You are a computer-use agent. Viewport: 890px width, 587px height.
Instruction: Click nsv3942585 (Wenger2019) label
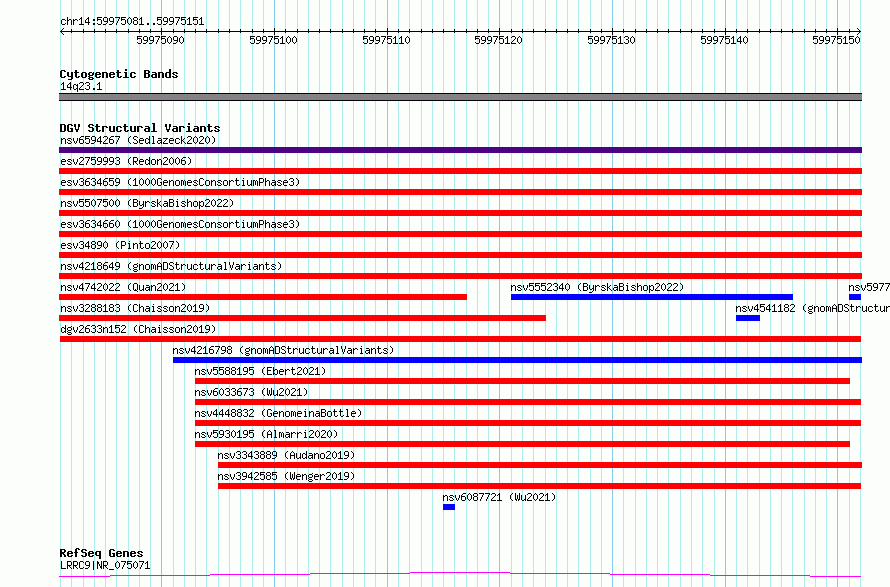click(286, 476)
